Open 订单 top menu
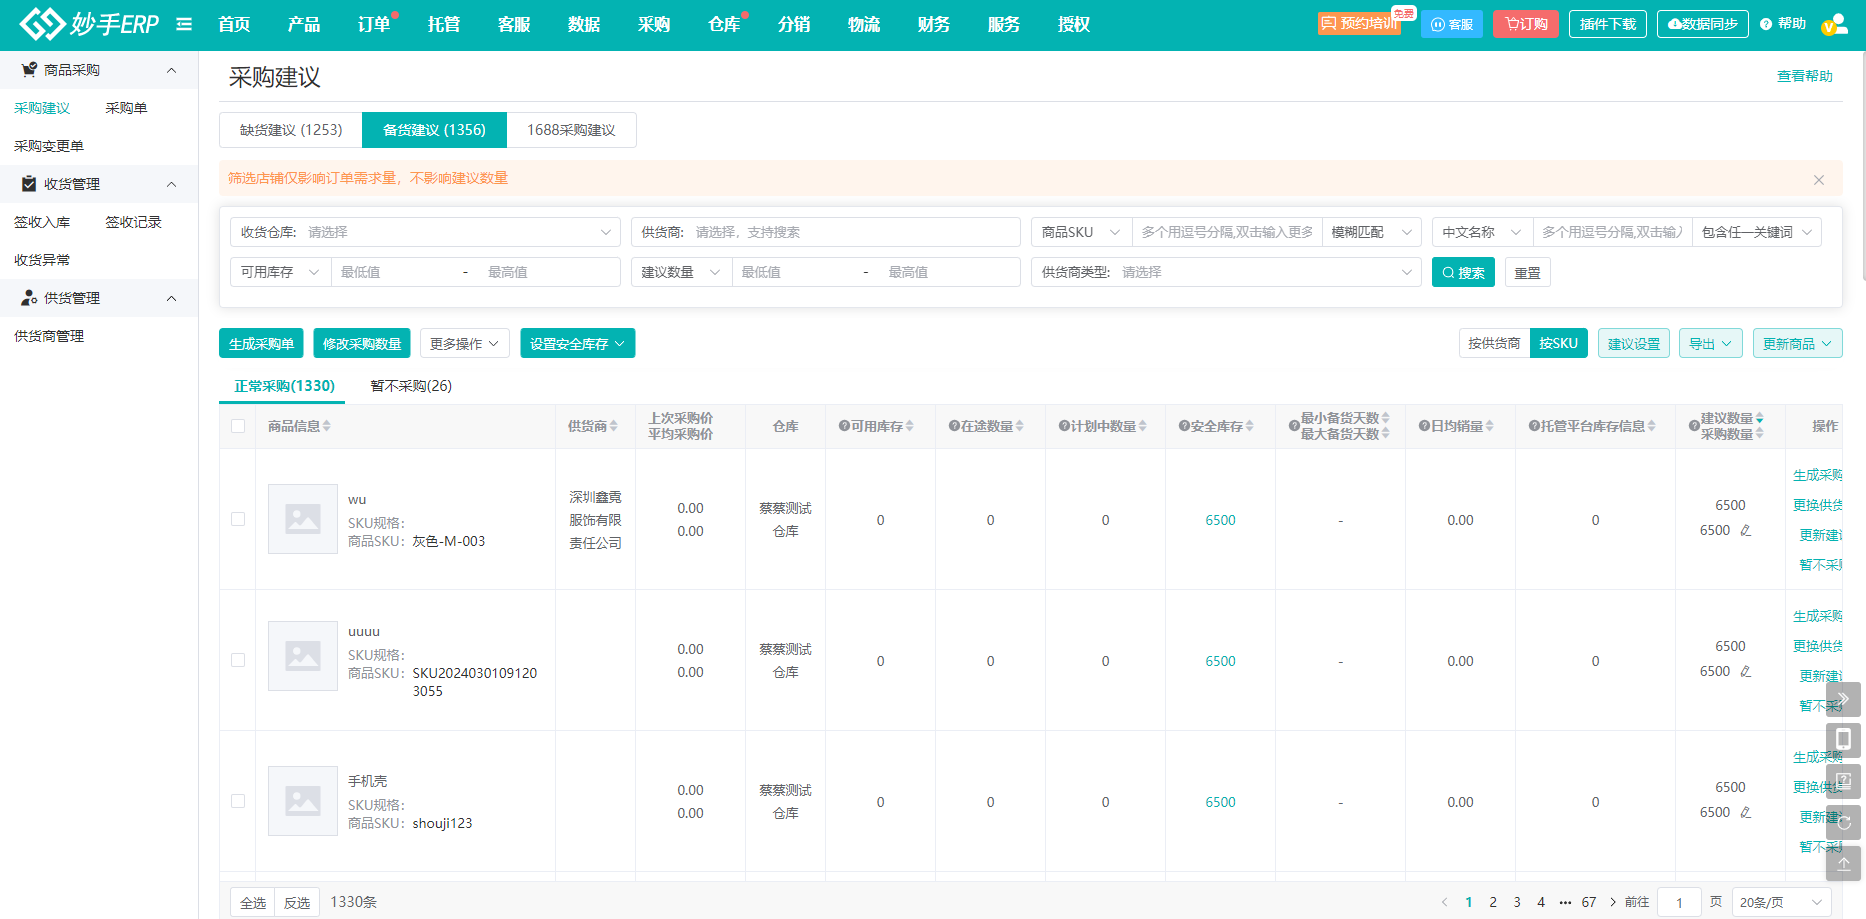Viewport: 1866px width, 919px height. (x=374, y=24)
